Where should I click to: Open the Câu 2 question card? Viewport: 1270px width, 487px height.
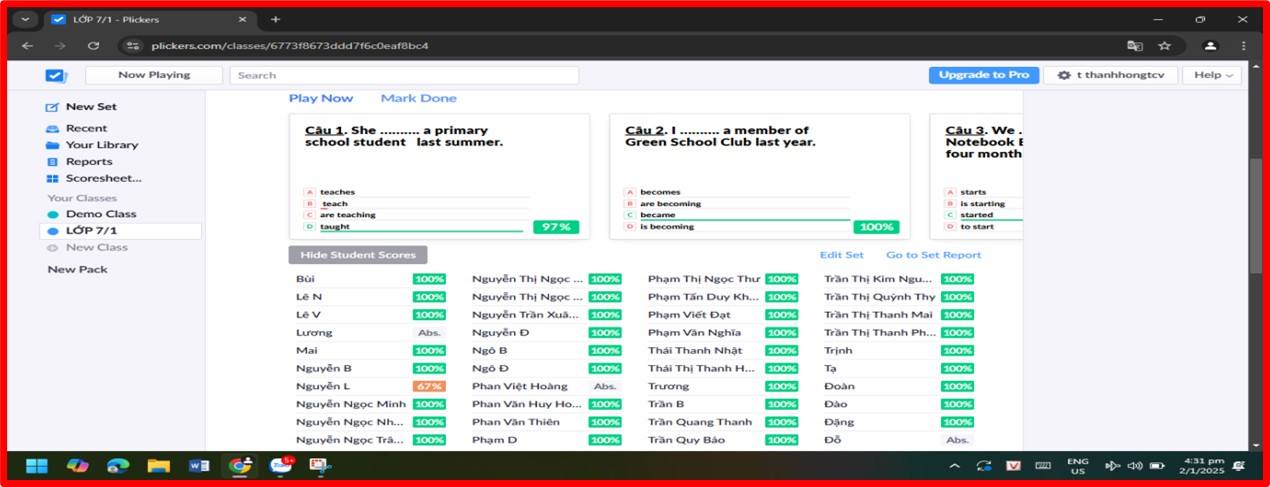pos(760,176)
